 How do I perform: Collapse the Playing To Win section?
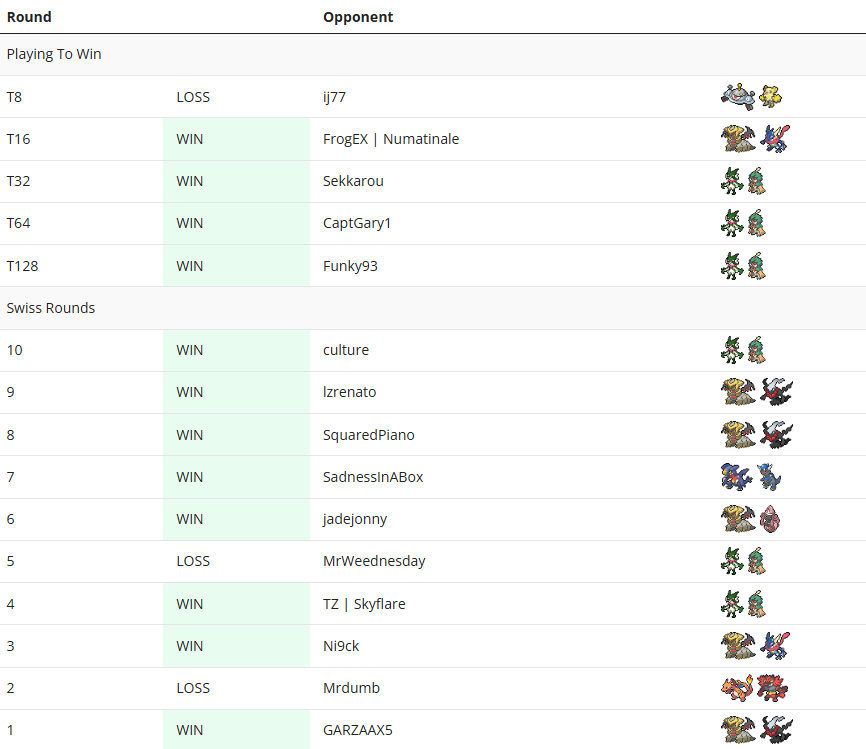click(54, 54)
